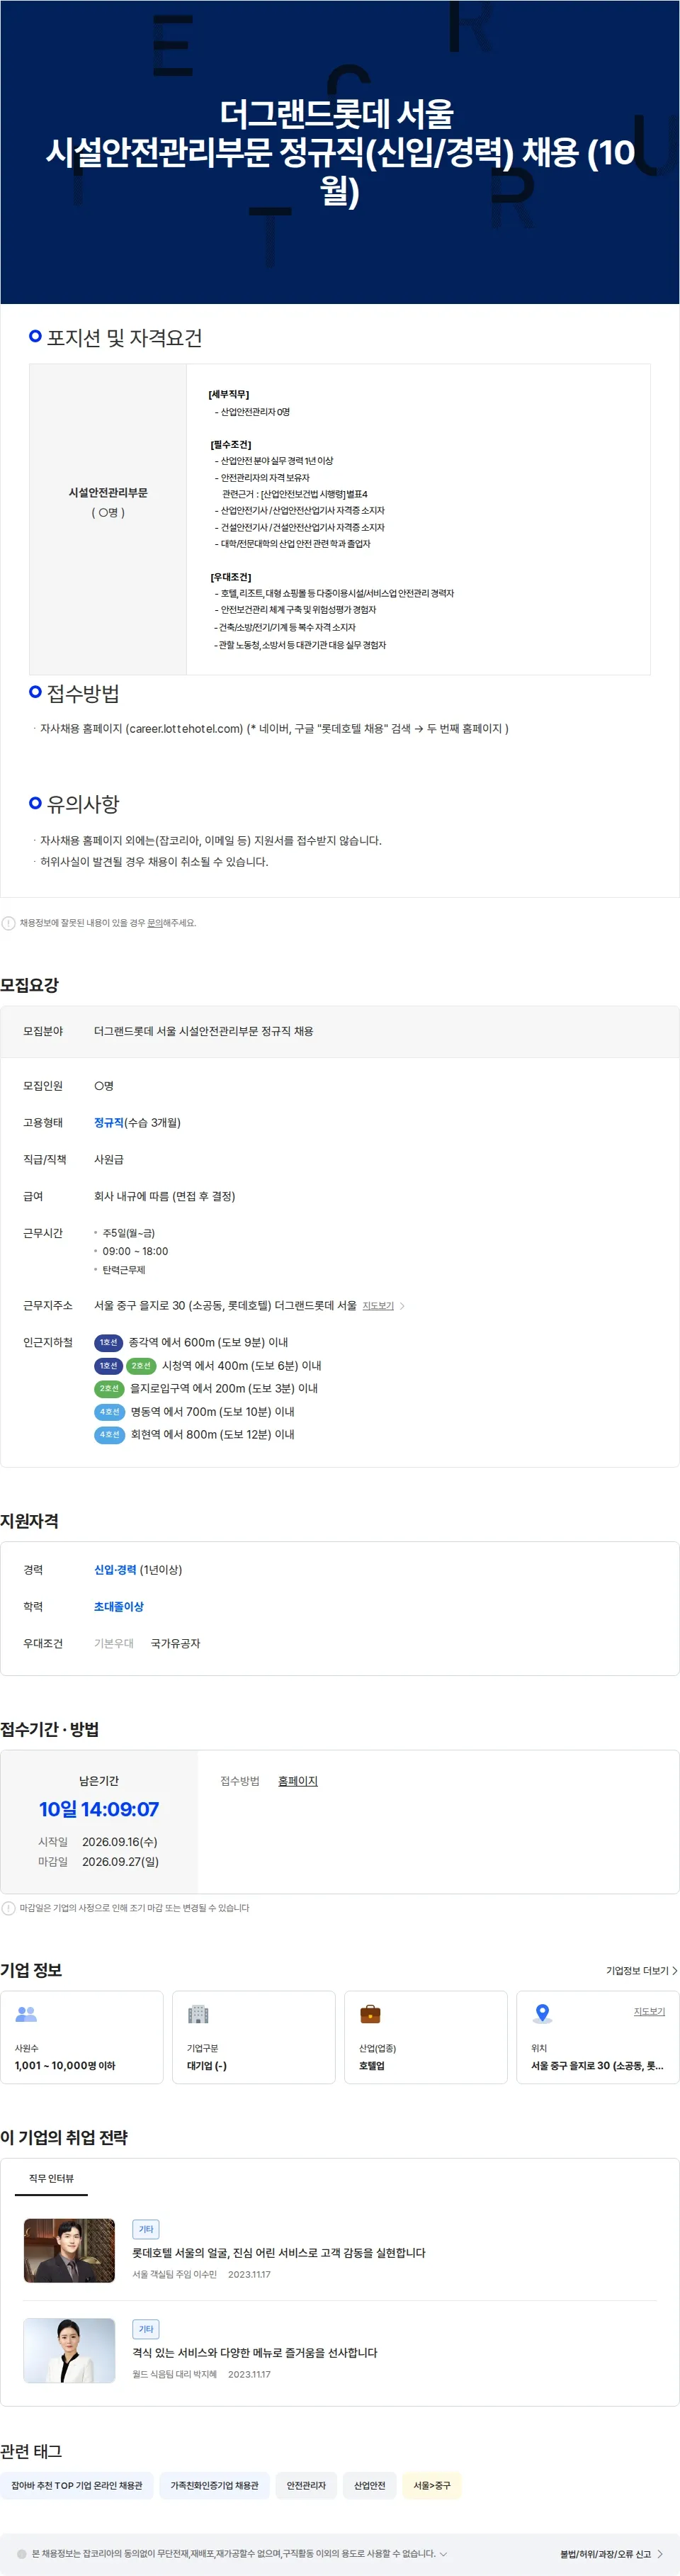Click 불법/허위/과장/오류 신고 link
Viewport: 680px width, 2576px height.
tap(611, 2554)
